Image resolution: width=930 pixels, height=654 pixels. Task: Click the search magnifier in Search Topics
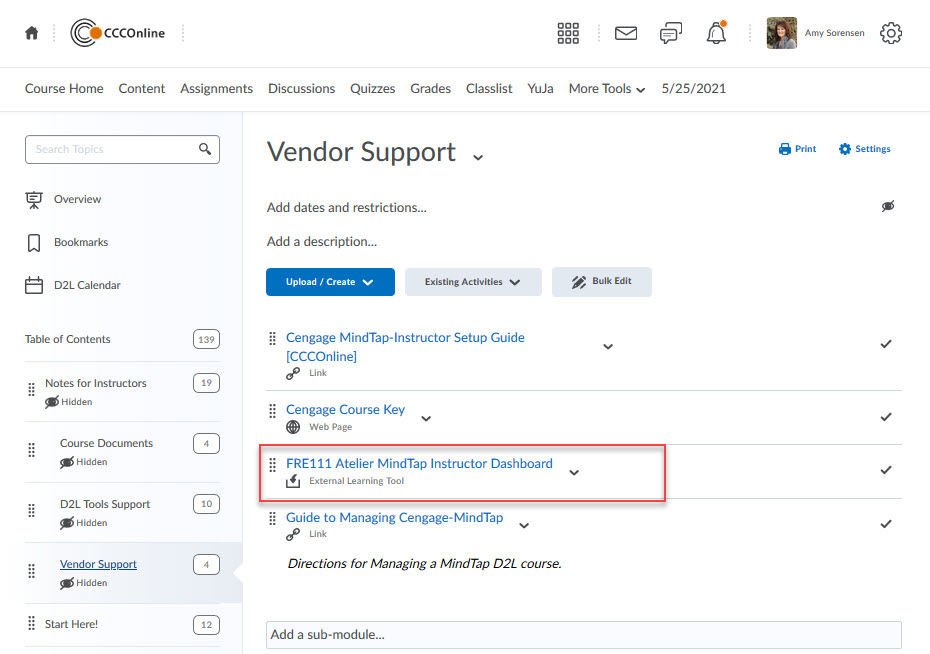coord(205,149)
